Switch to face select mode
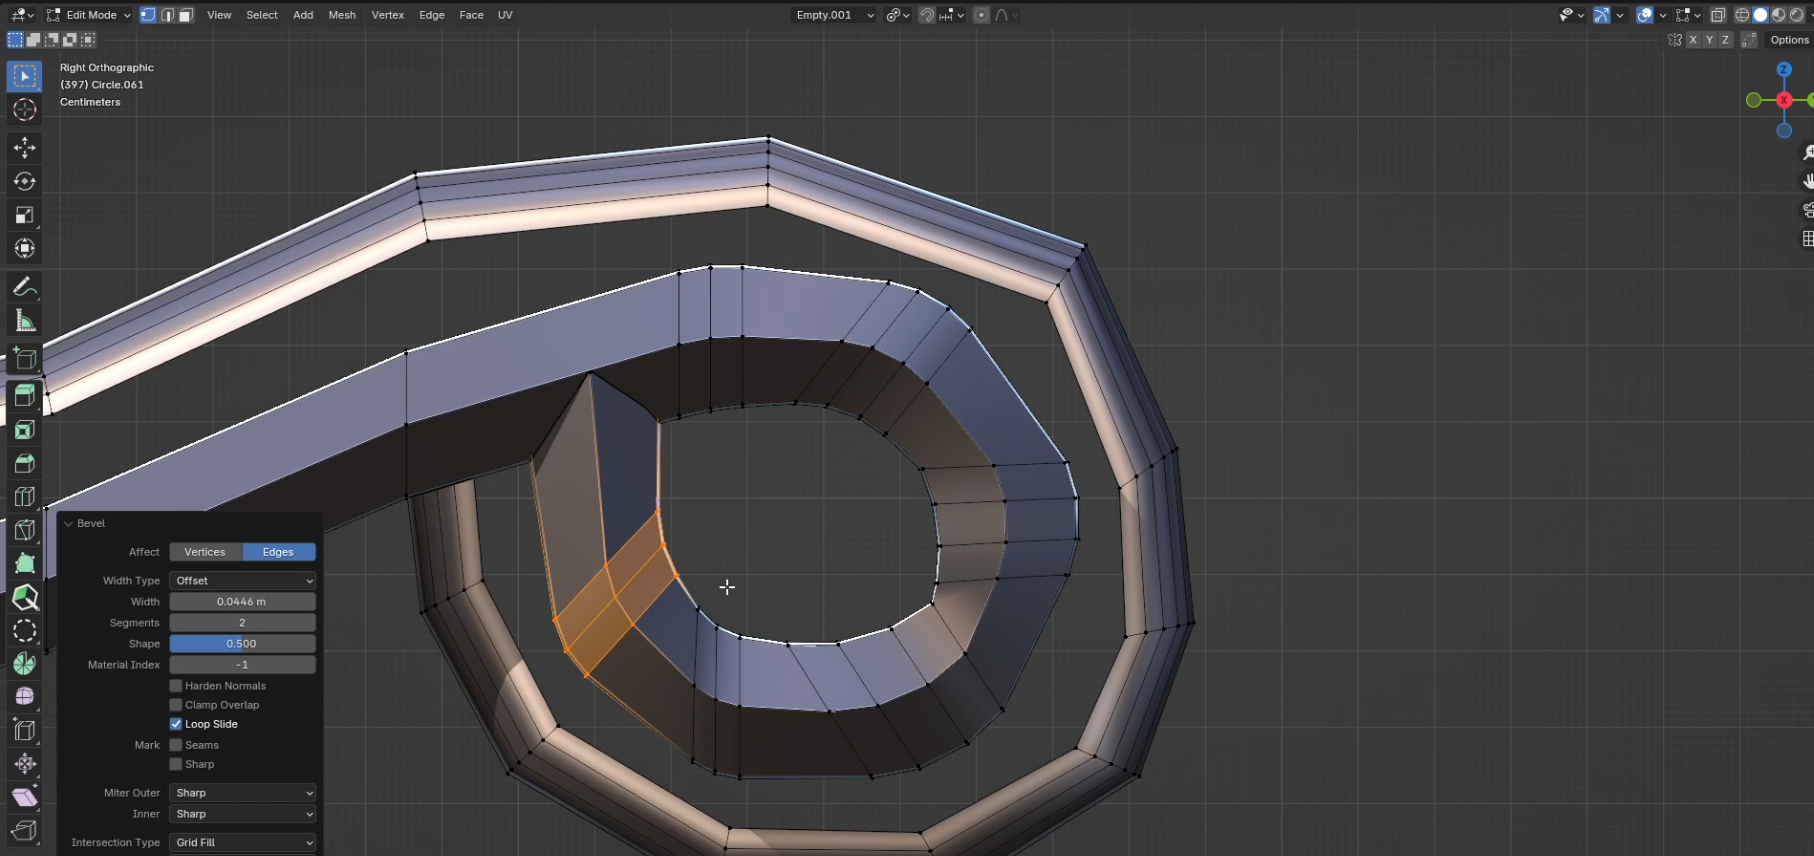 186,15
